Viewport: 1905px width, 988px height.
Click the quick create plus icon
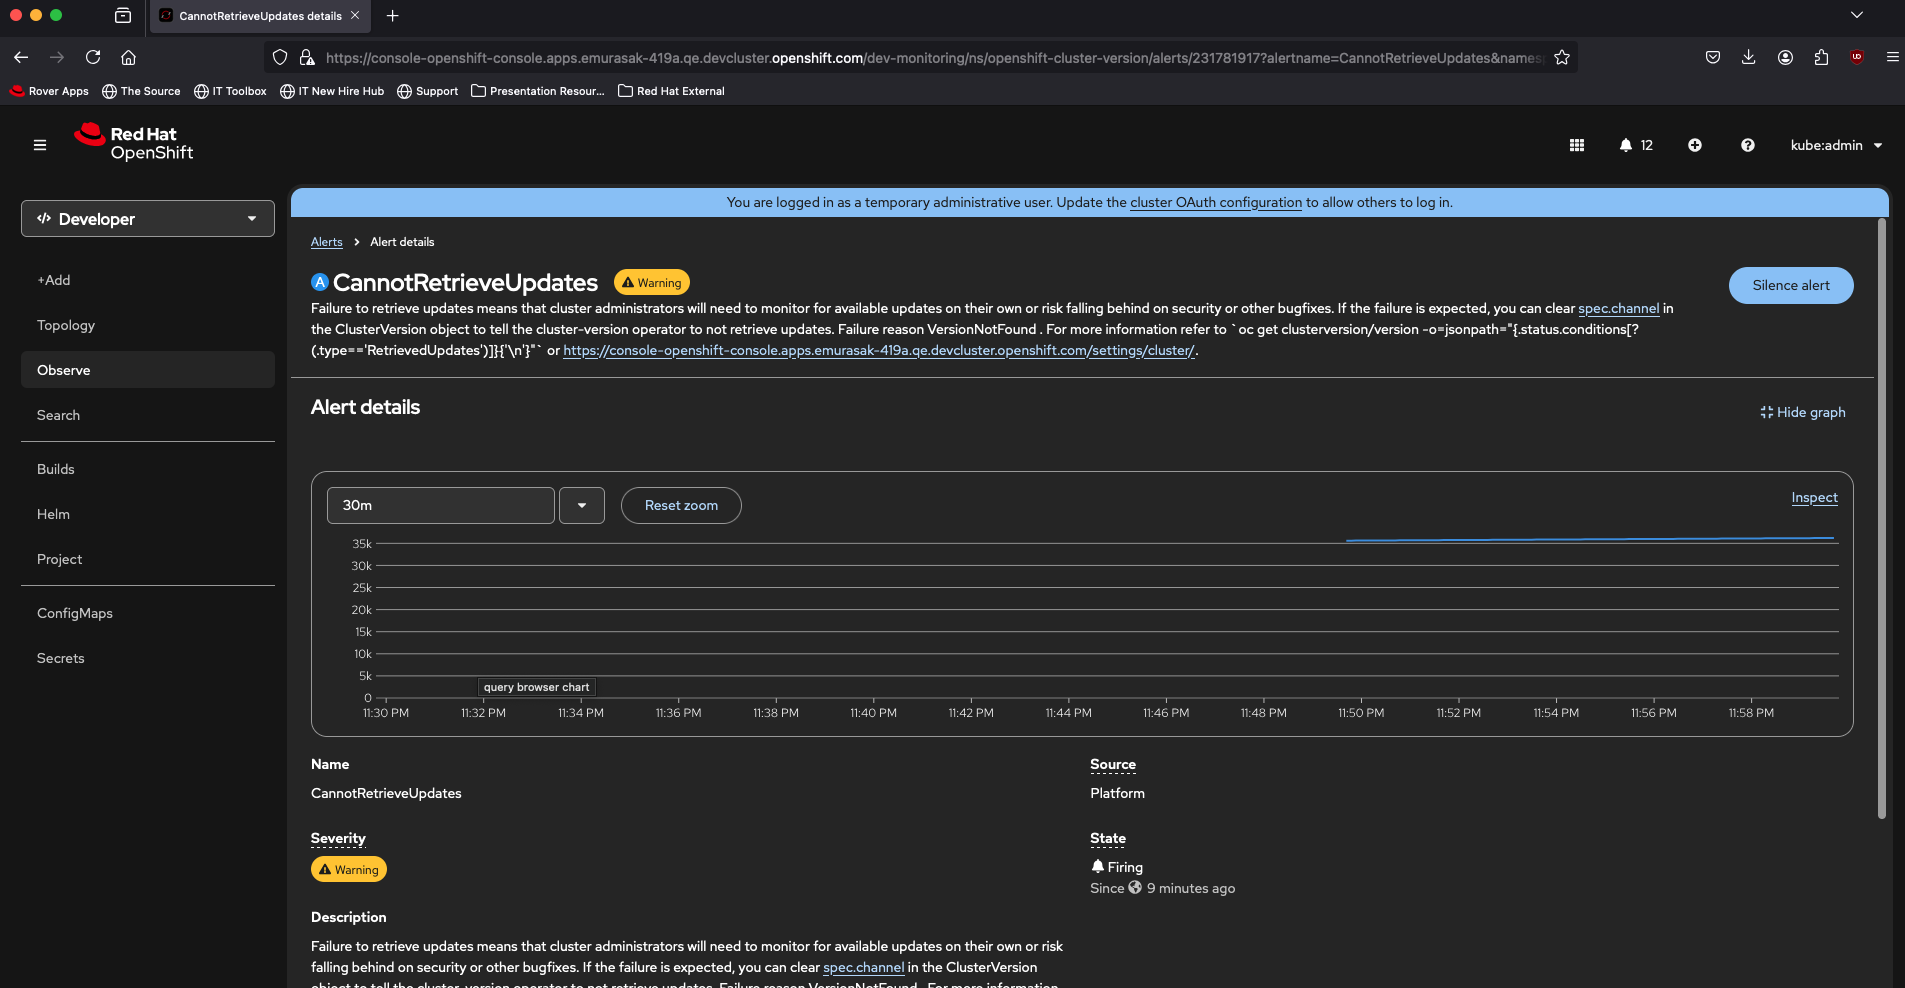(1695, 145)
